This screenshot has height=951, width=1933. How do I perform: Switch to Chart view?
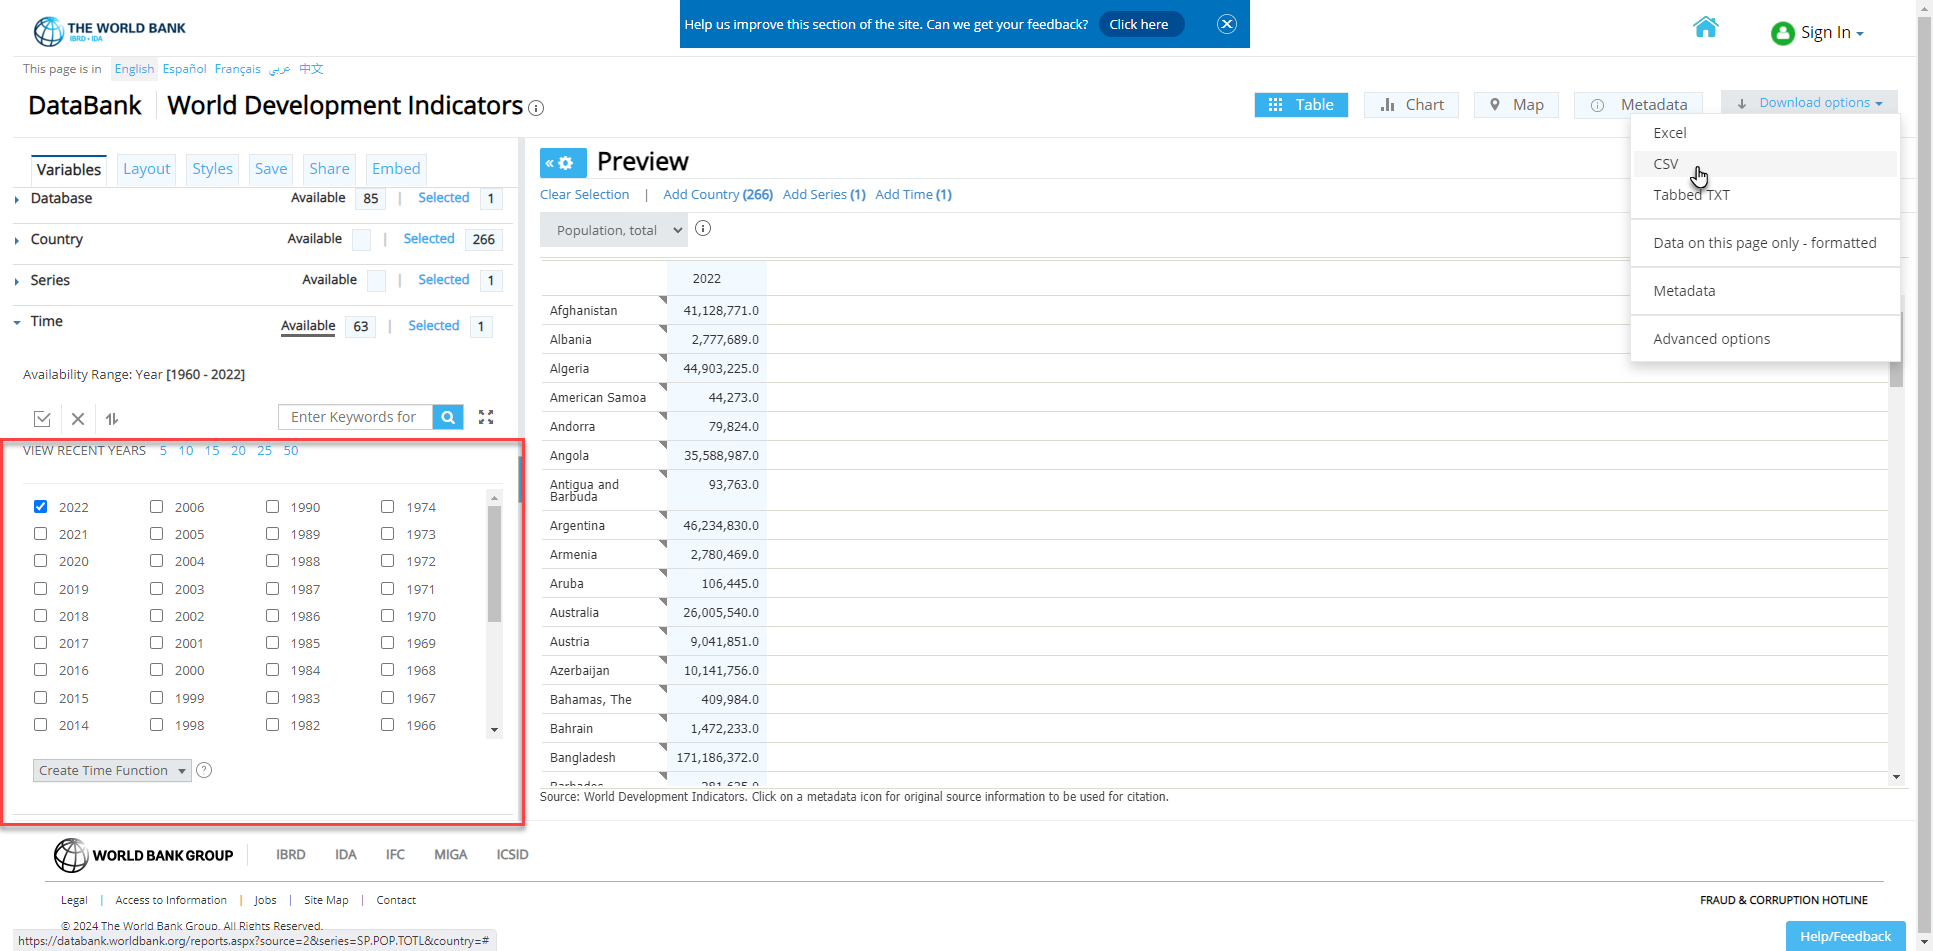[1411, 105]
